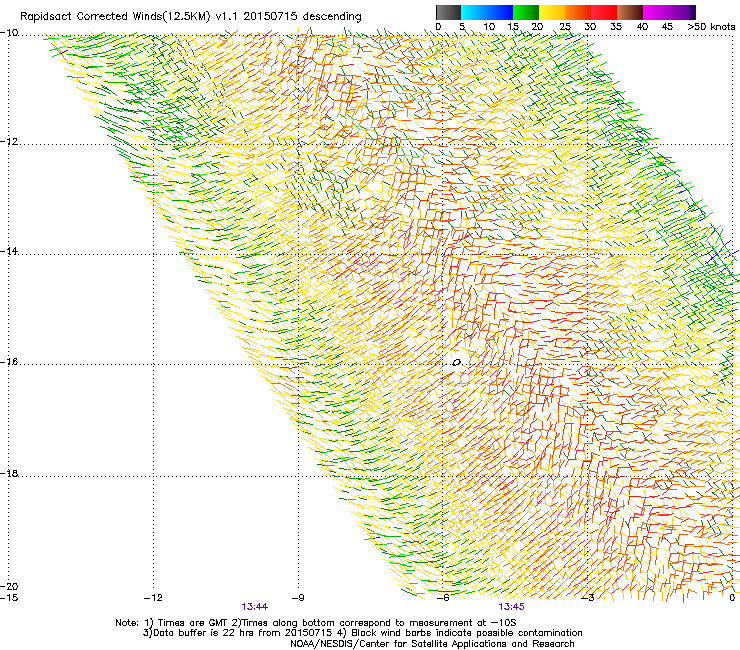Click the '-9' longitude axis label

(298, 598)
